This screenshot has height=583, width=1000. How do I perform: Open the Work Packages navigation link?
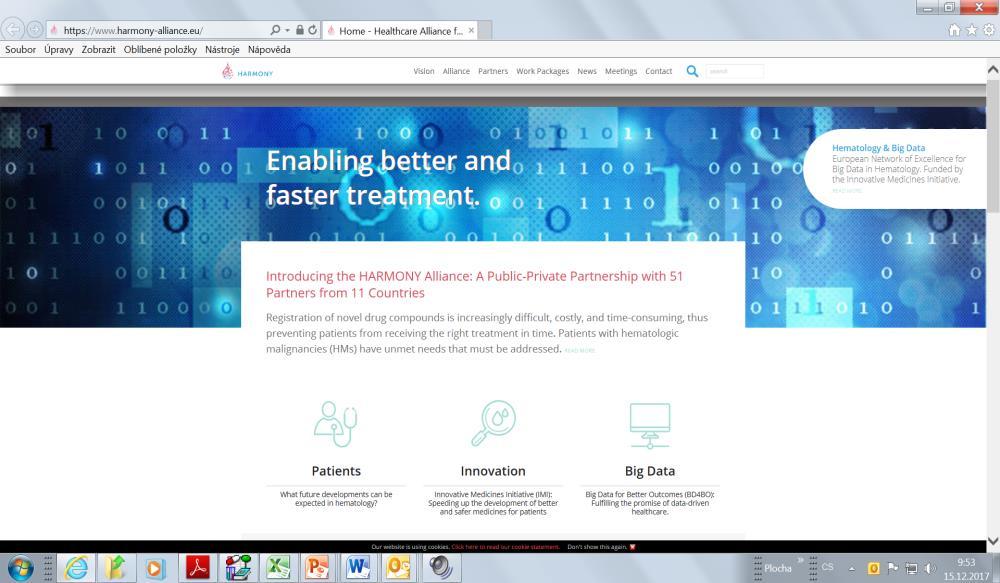tap(543, 71)
